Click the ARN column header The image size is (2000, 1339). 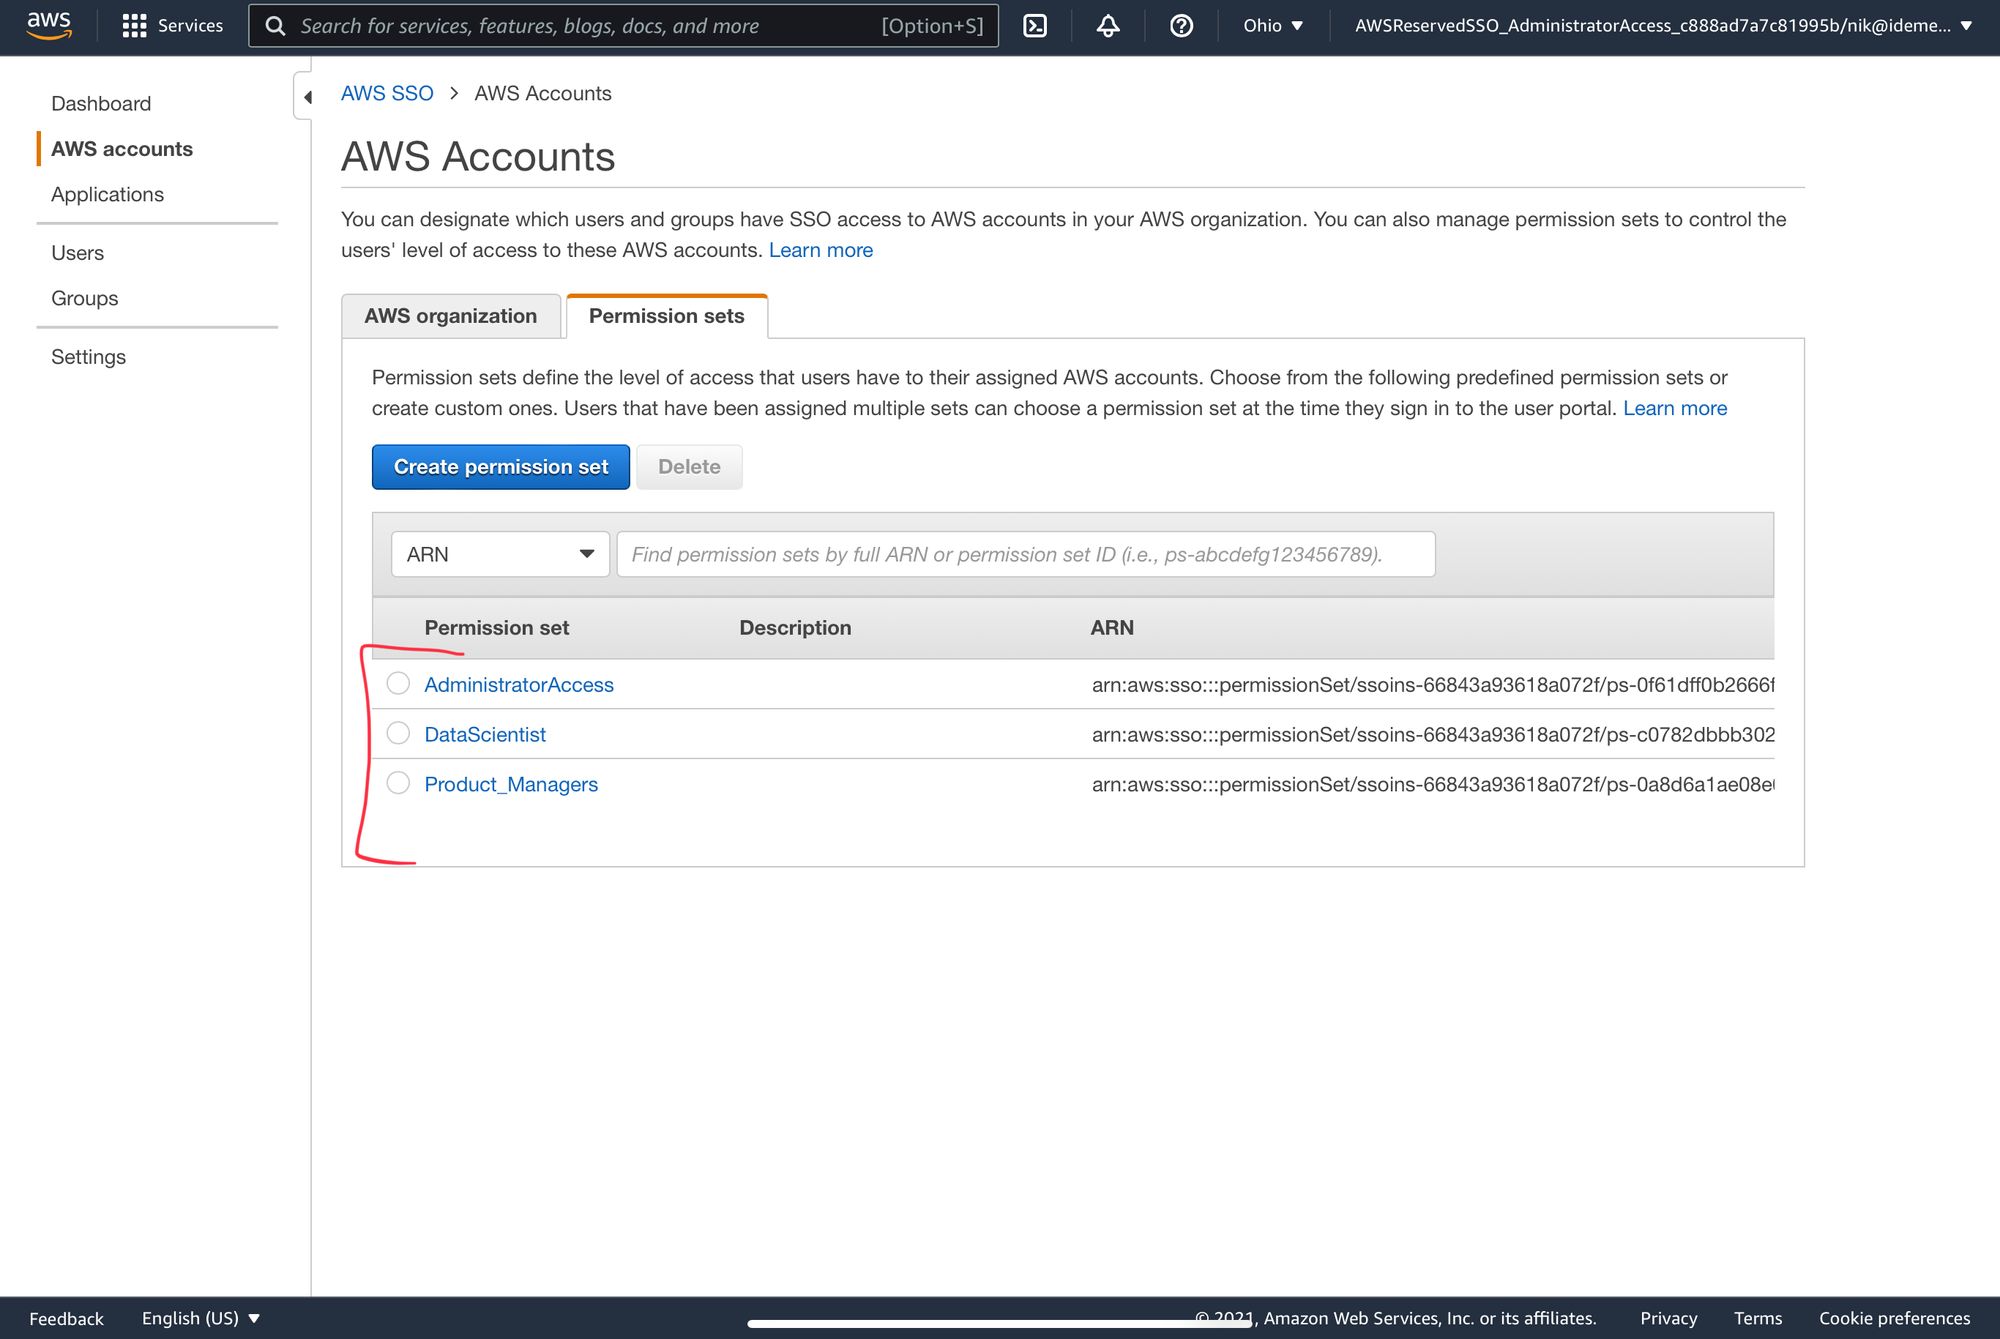[x=1112, y=628]
